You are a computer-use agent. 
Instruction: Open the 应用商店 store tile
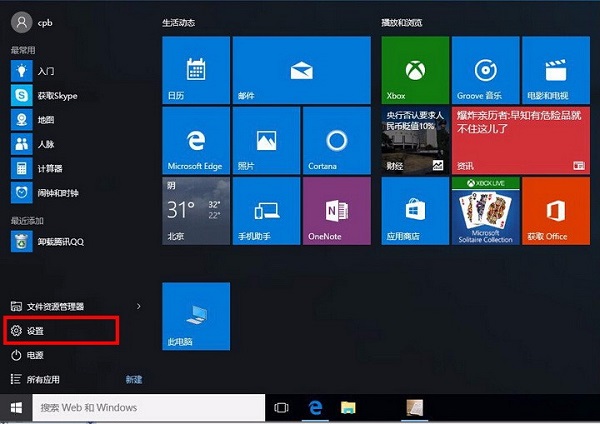click(x=414, y=211)
